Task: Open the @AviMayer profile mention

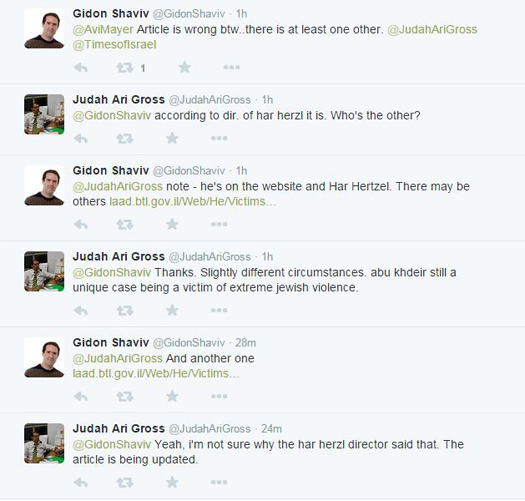Action: pyautogui.click(x=103, y=29)
